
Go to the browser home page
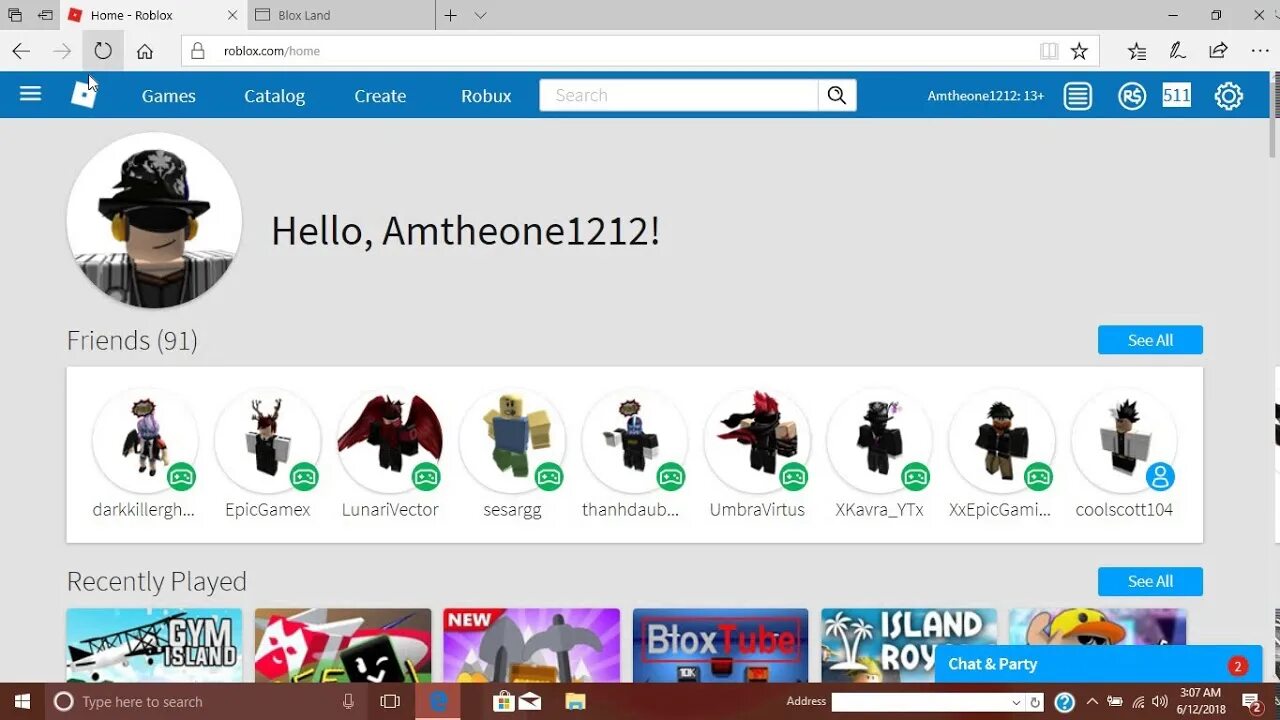[145, 51]
